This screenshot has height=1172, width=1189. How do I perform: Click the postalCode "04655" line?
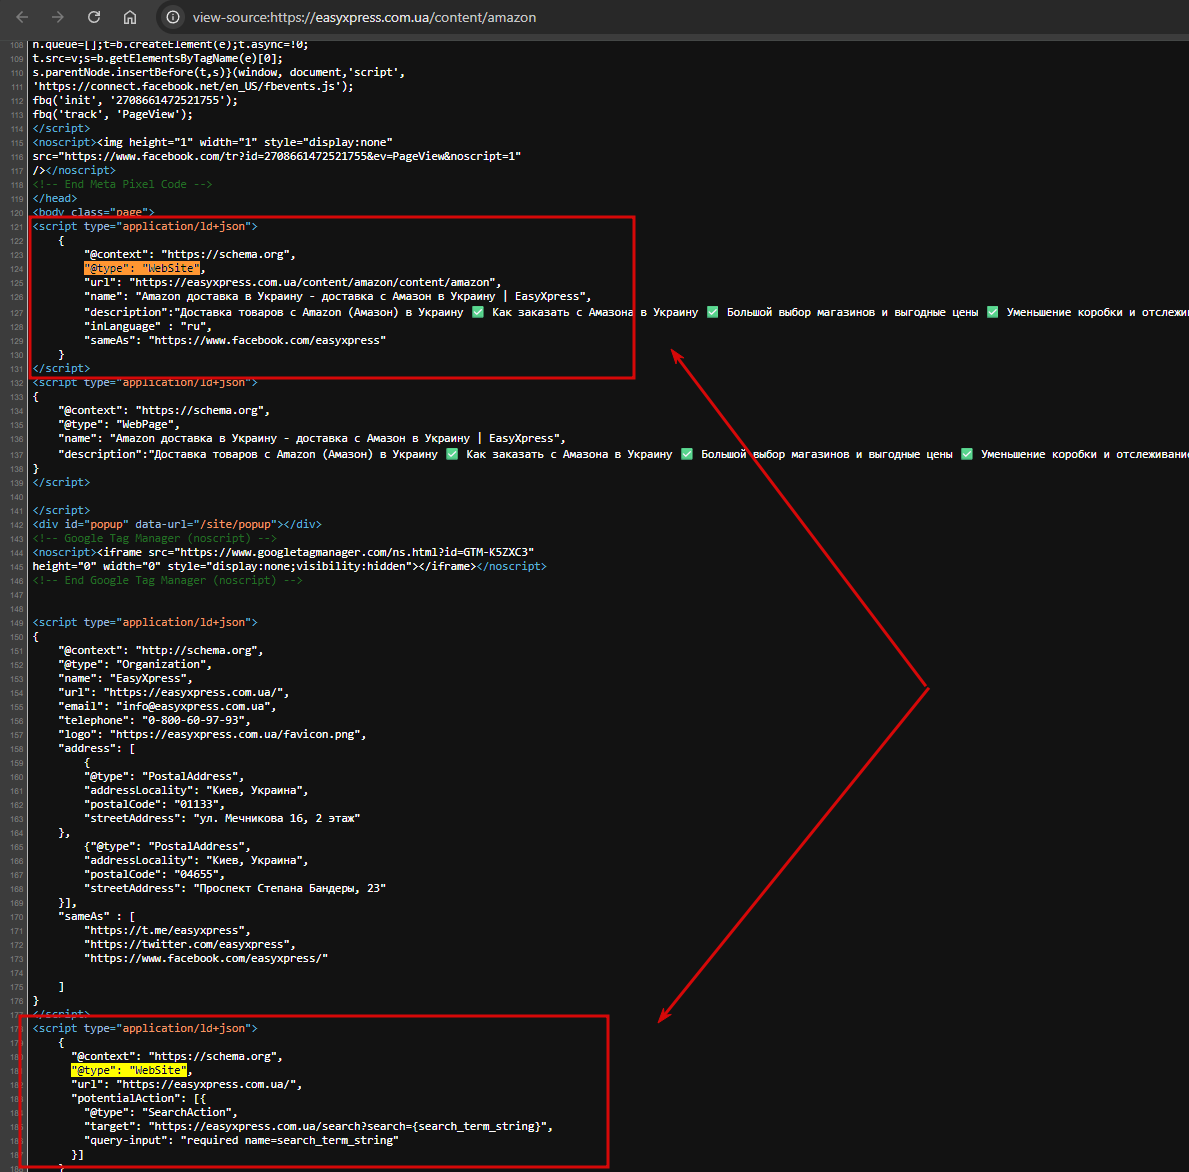click(155, 874)
